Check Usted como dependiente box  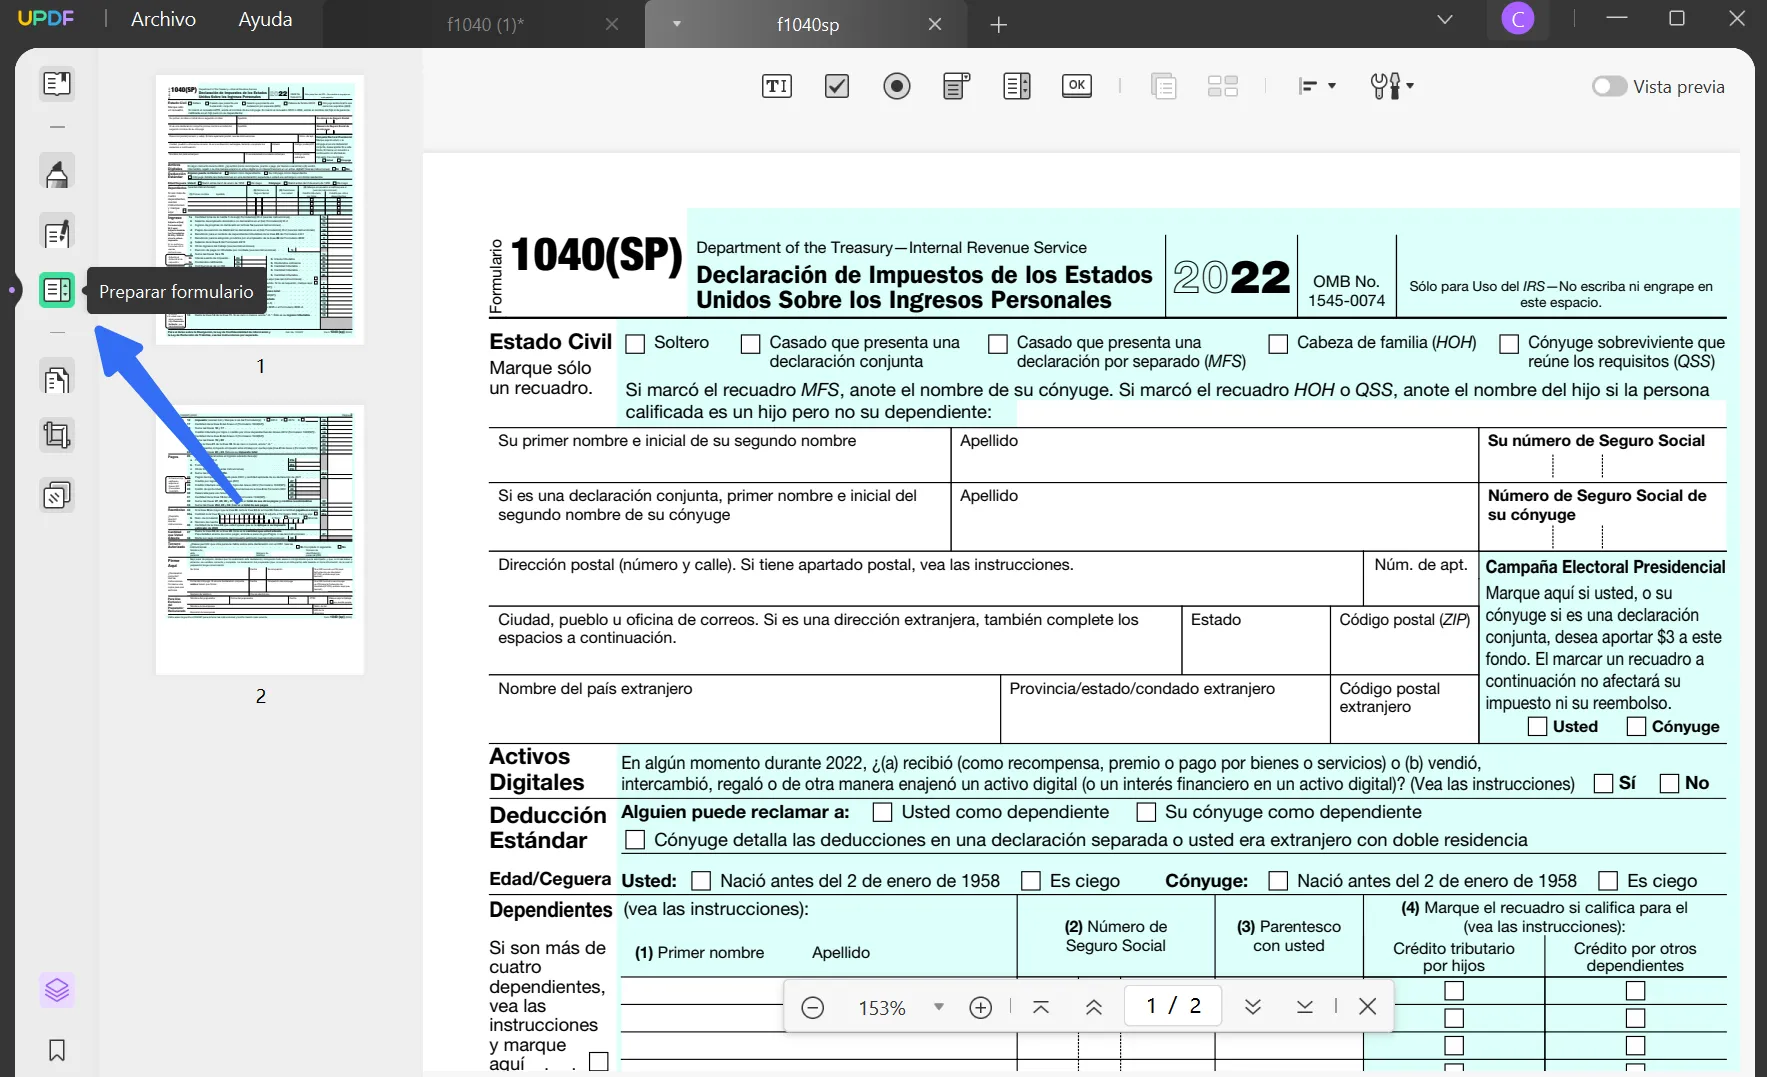click(882, 812)
